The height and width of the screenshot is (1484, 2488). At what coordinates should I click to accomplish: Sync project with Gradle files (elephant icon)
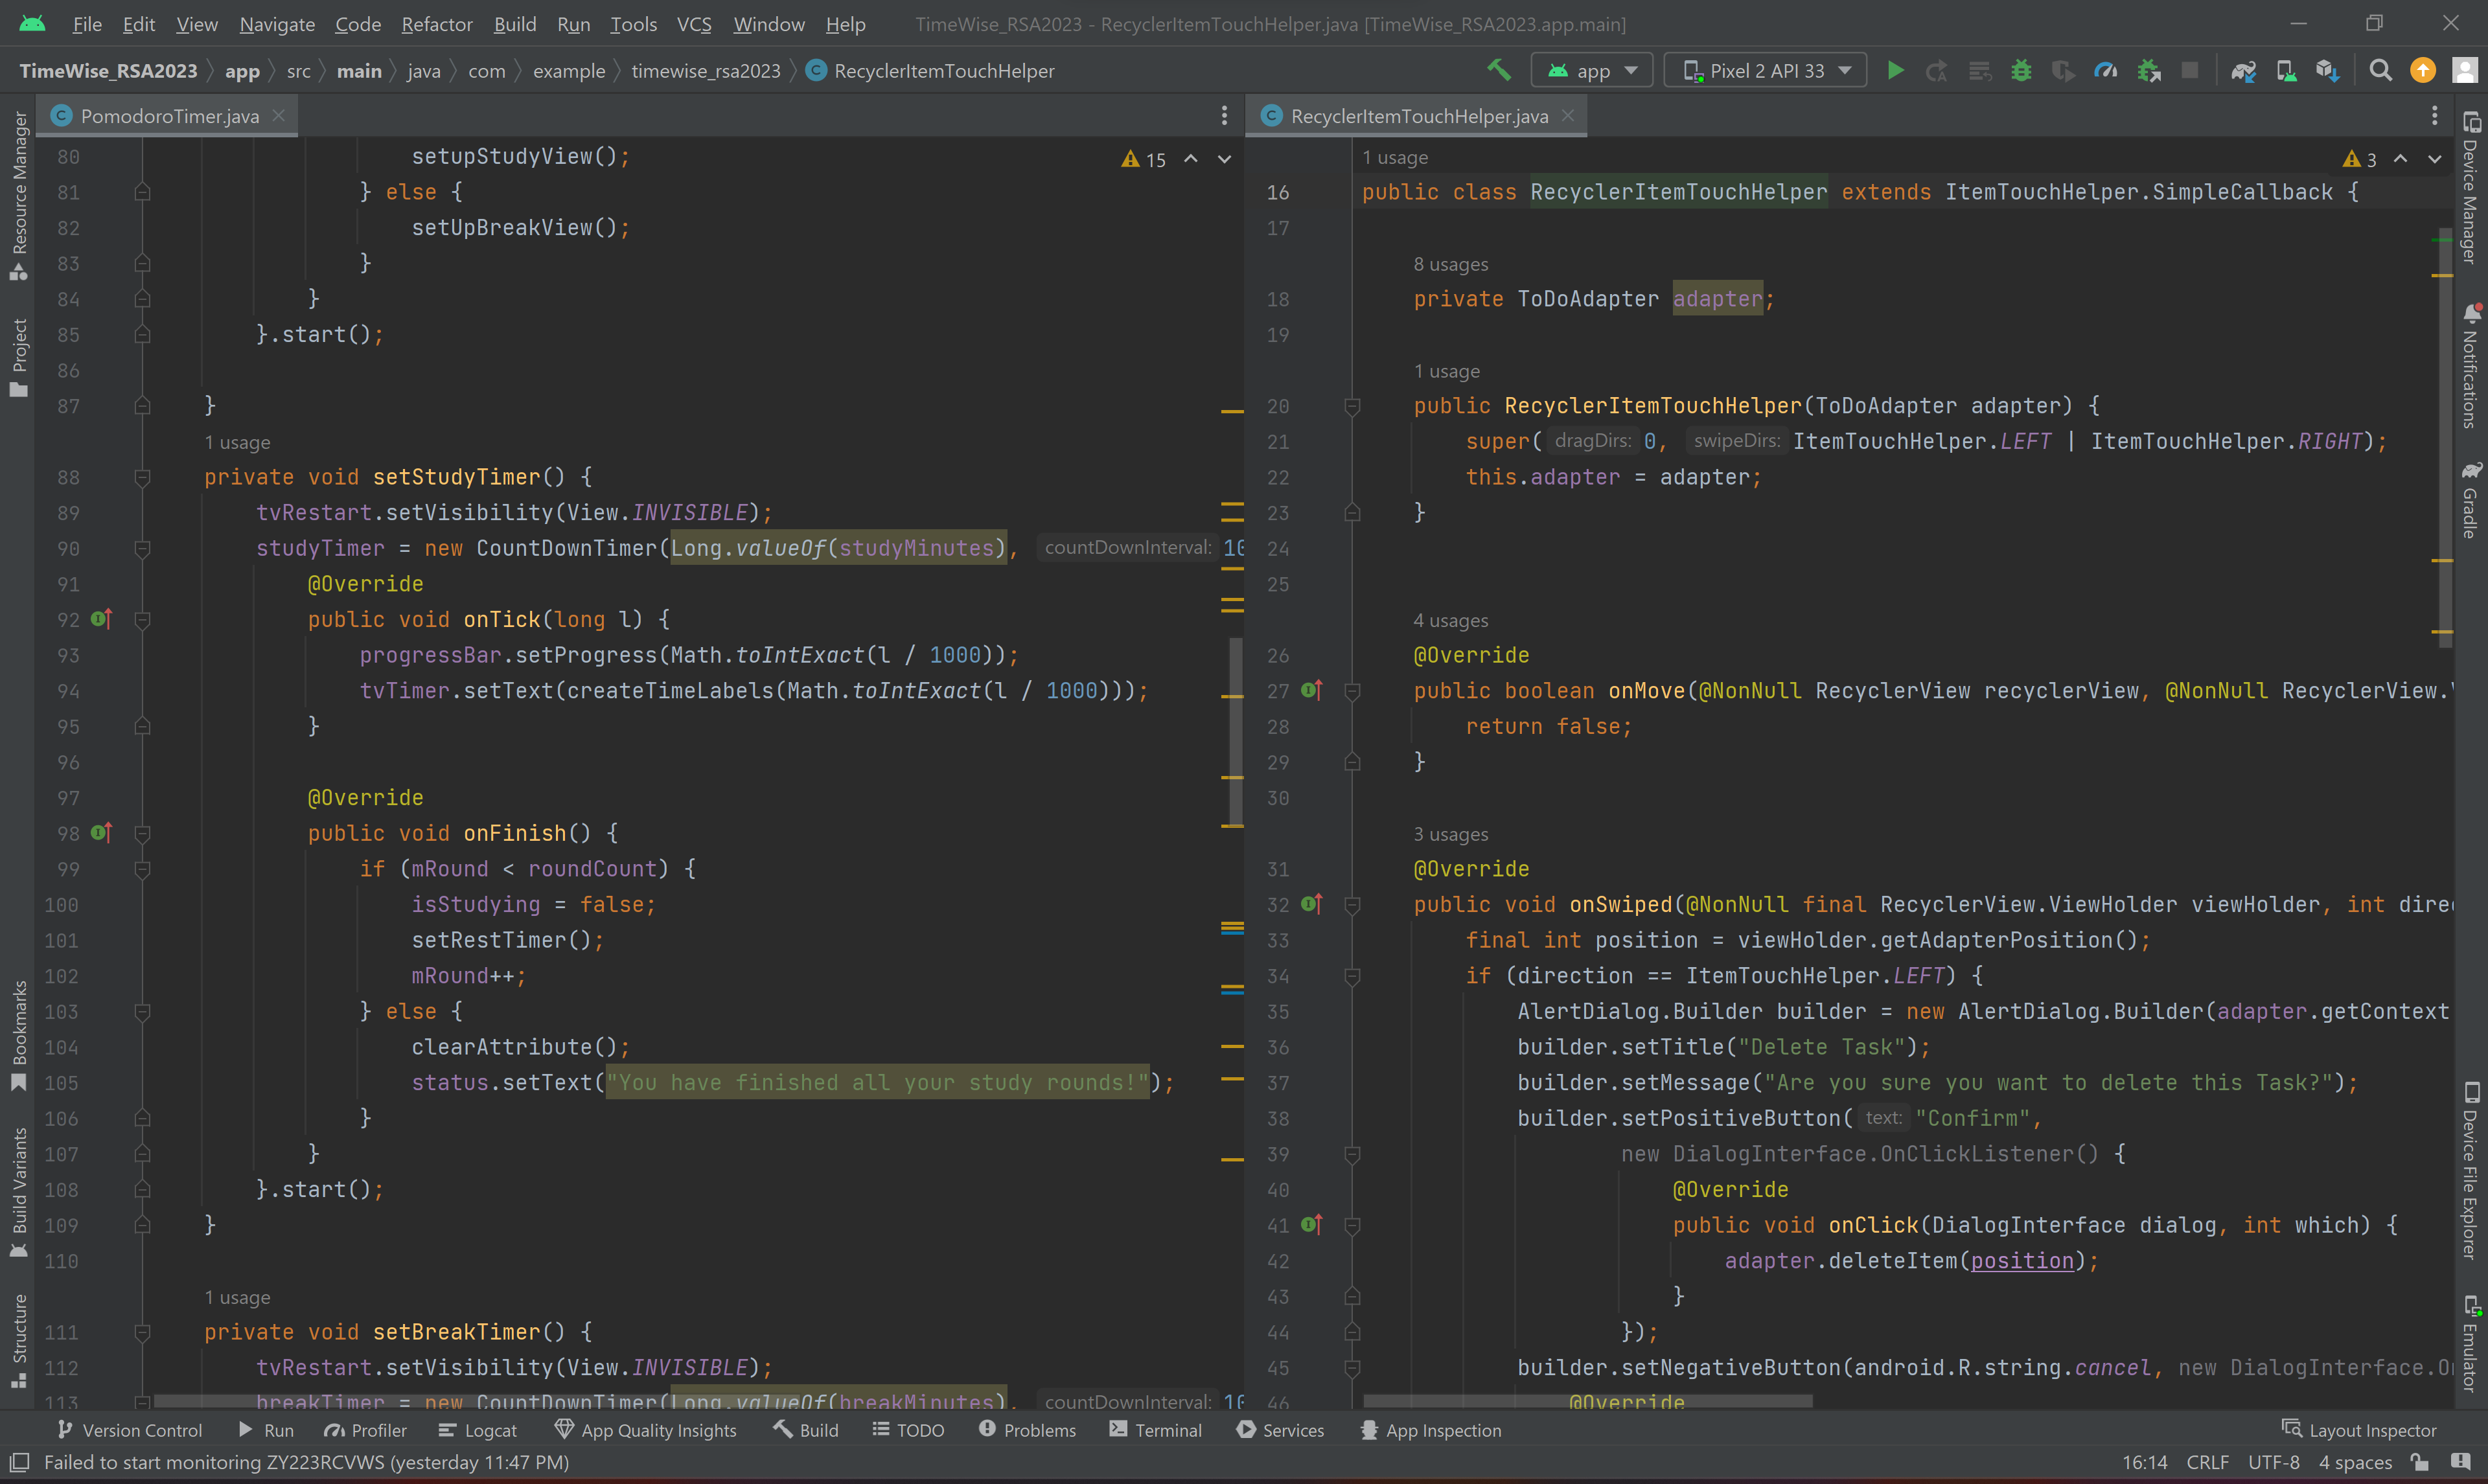coord(2243,70)
